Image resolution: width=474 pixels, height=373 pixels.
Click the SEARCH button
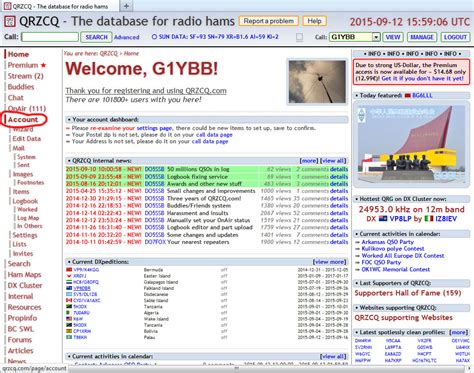96,37
